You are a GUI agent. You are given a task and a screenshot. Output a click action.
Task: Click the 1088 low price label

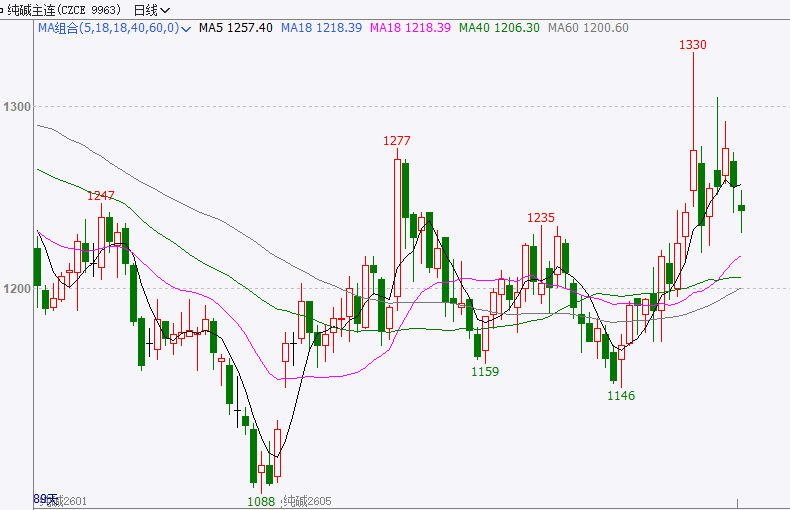(261, 501)
